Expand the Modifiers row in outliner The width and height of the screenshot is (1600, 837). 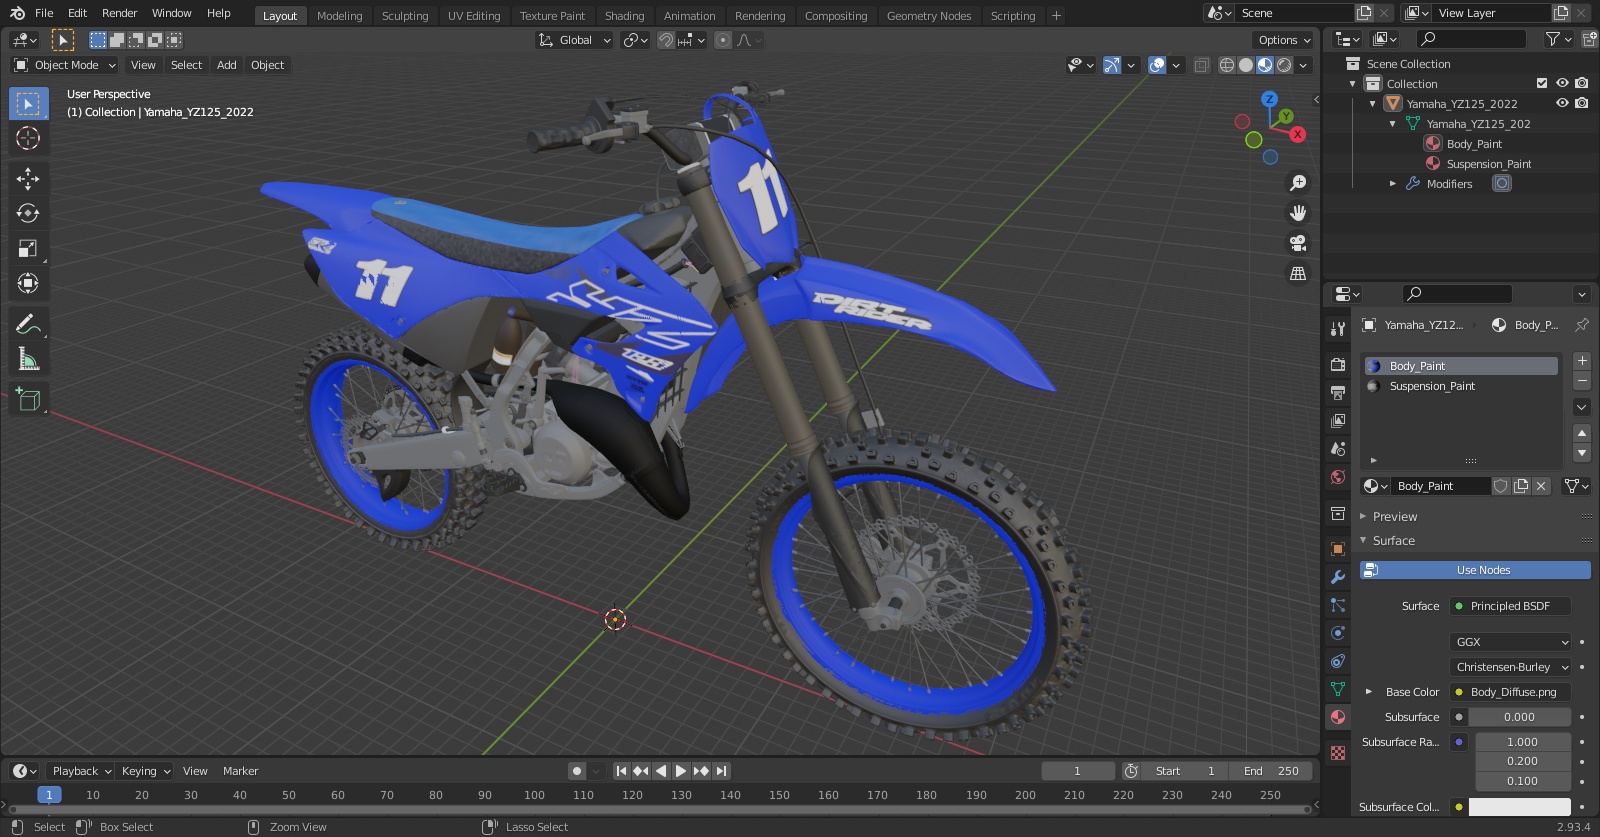click(x=1393, y=184)
